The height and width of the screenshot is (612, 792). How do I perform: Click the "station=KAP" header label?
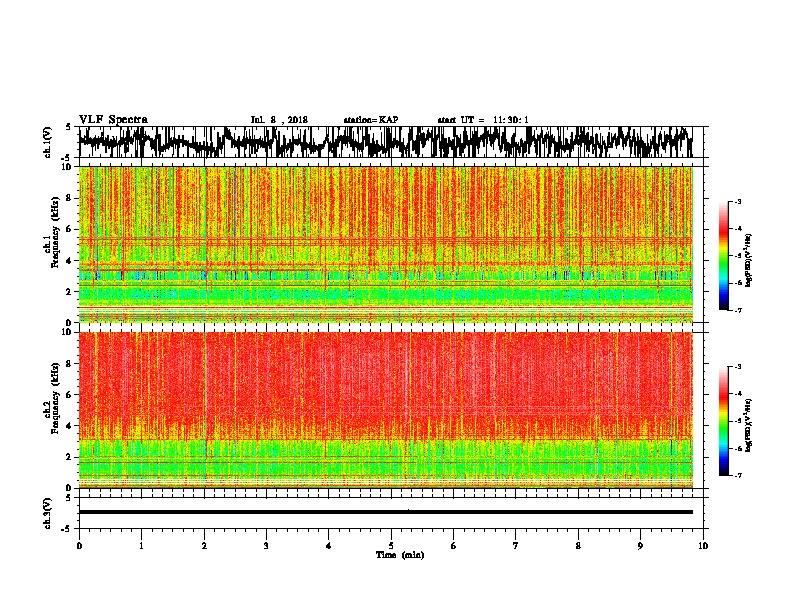coord(371,120)
